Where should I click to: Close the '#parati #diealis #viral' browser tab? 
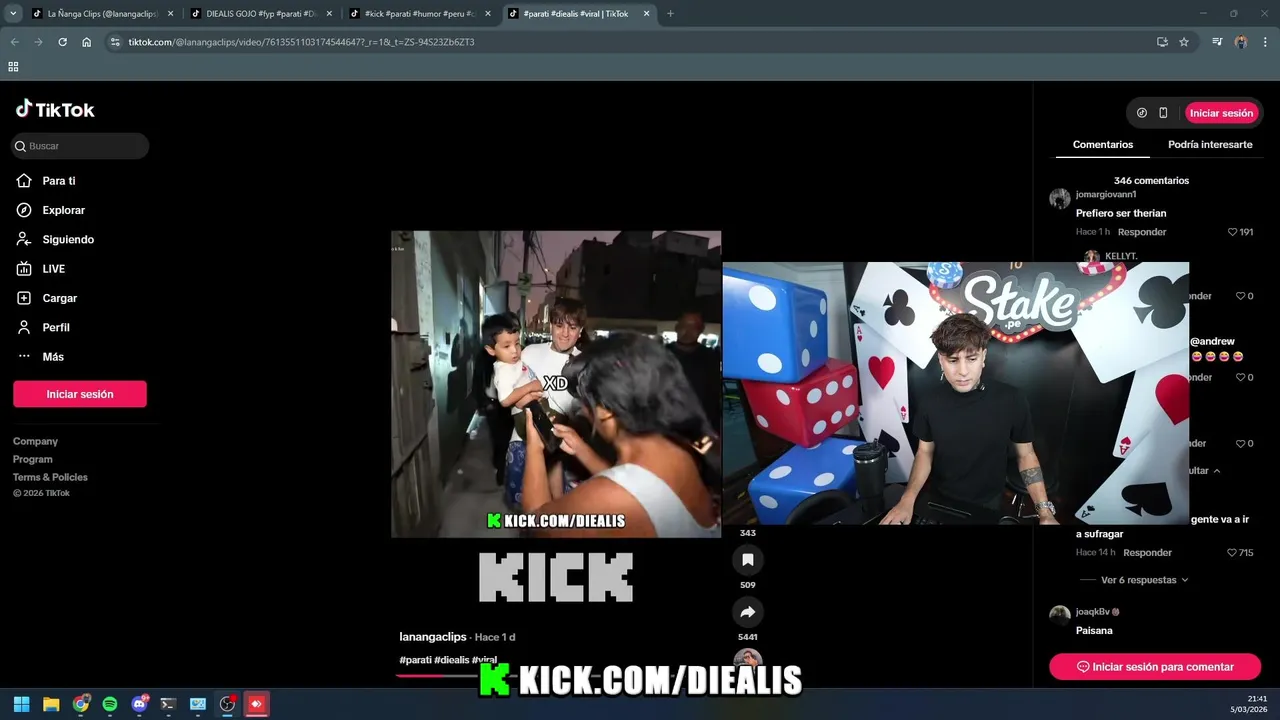646,14
